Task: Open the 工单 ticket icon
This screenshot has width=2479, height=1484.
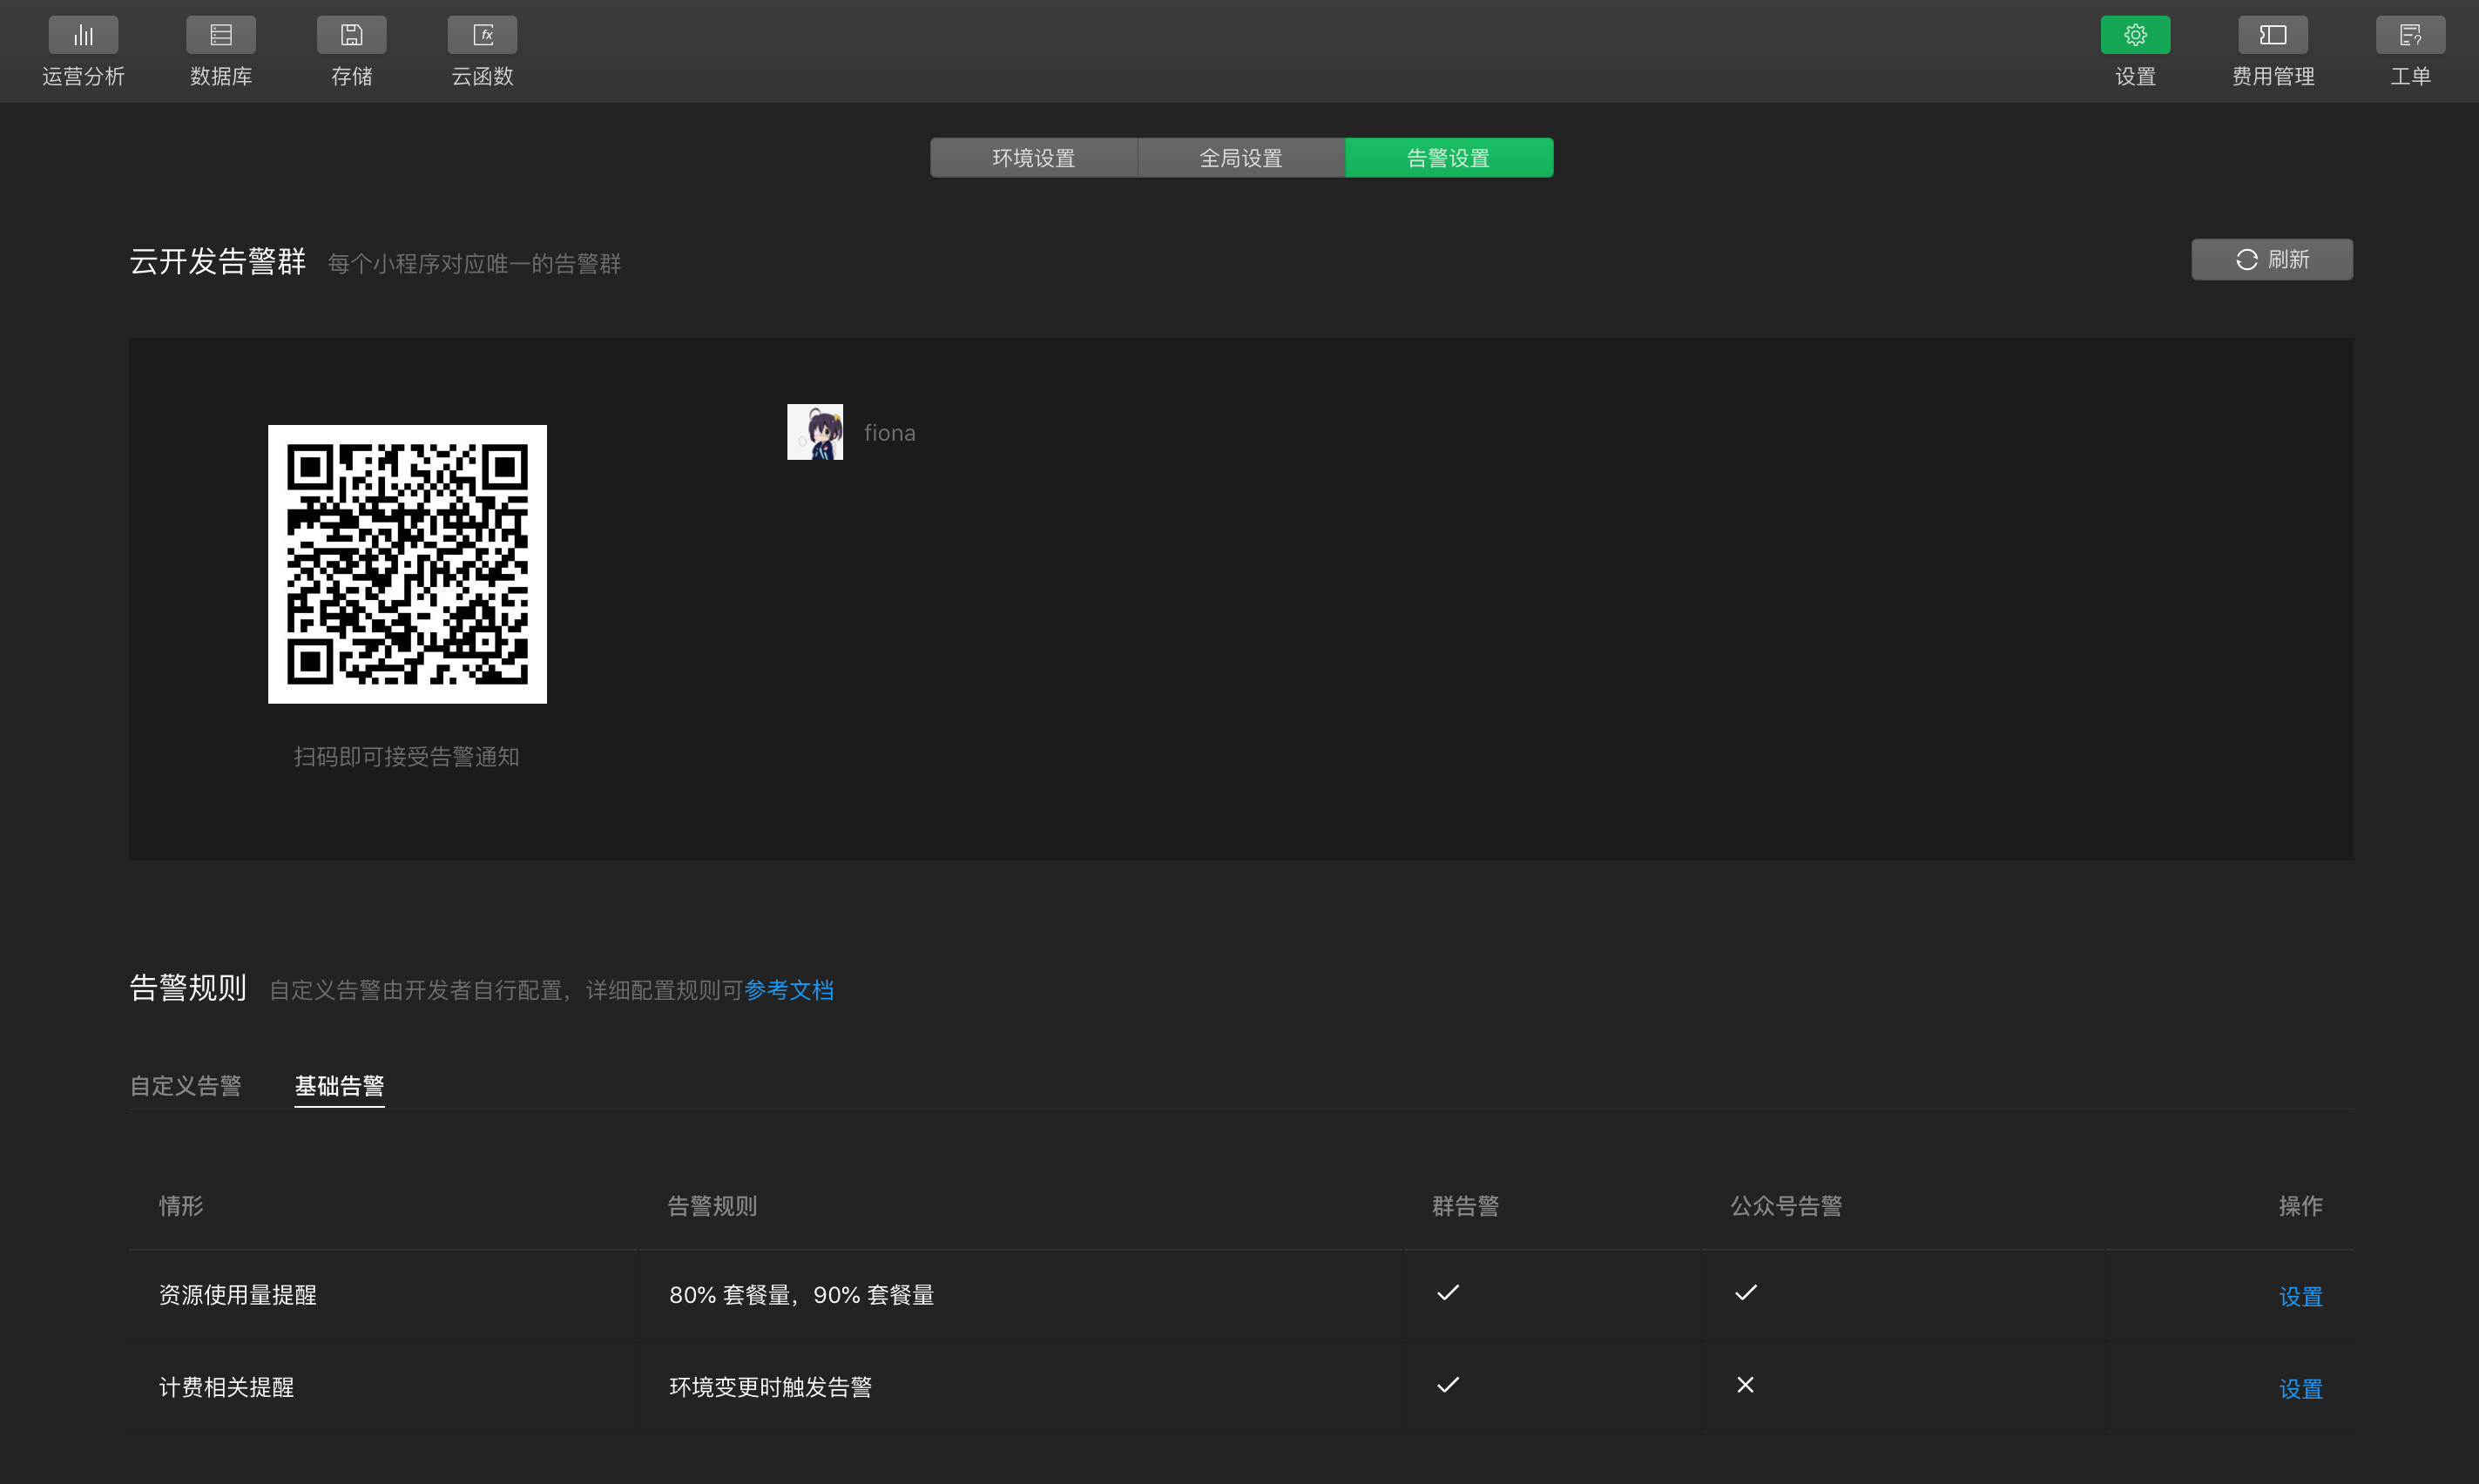Action: [x=2410, y=36]
